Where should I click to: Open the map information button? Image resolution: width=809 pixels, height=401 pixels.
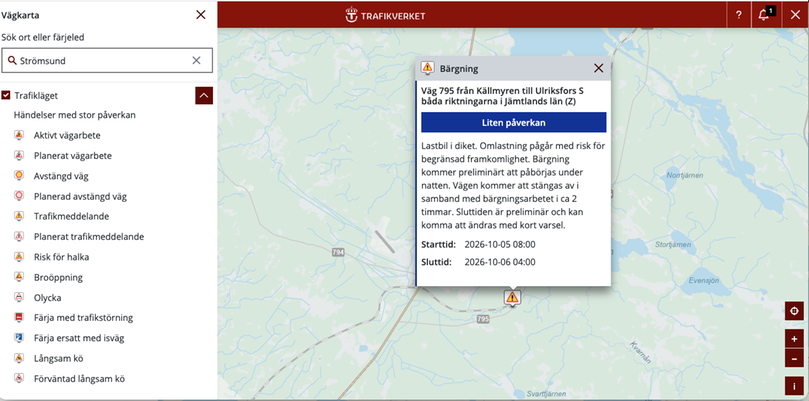794,386
